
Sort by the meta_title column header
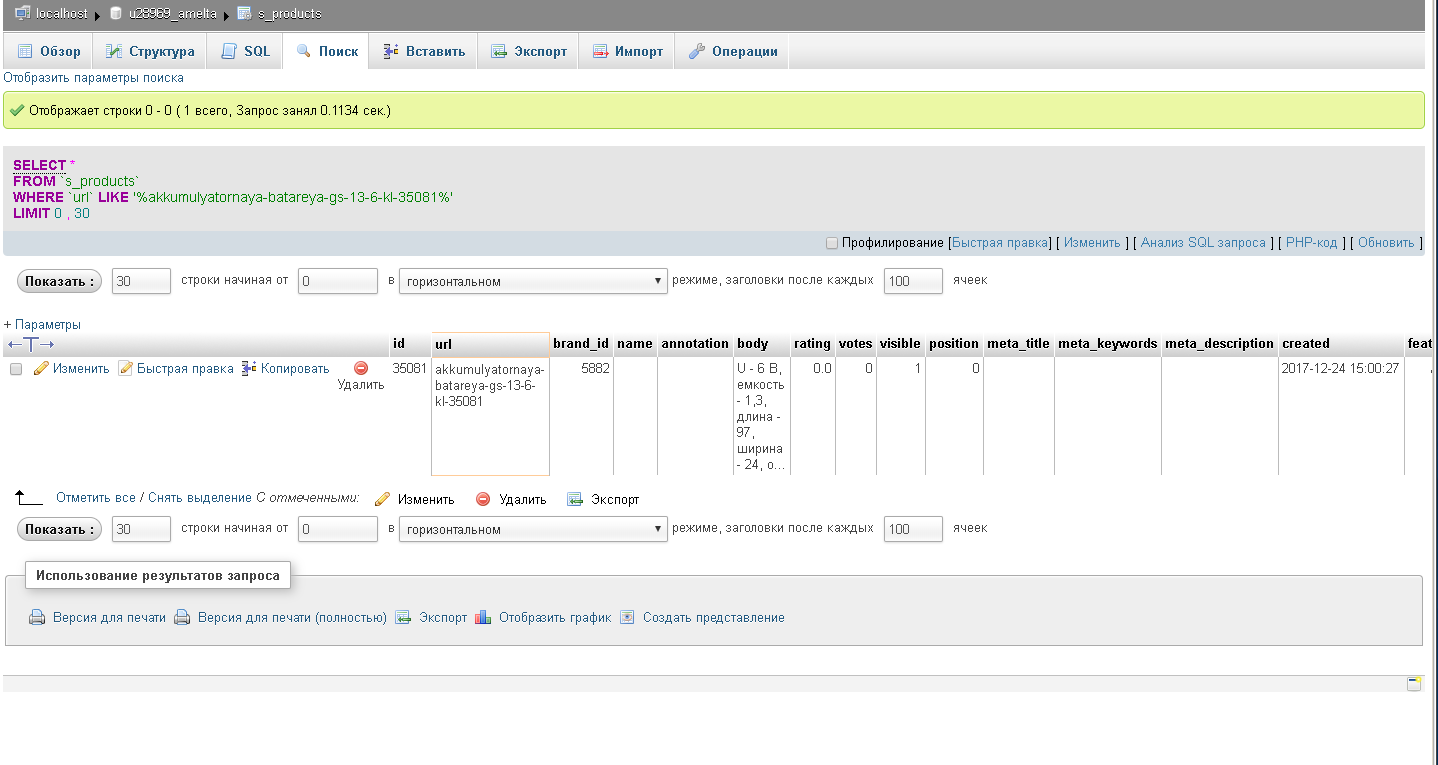point(1018,343)
